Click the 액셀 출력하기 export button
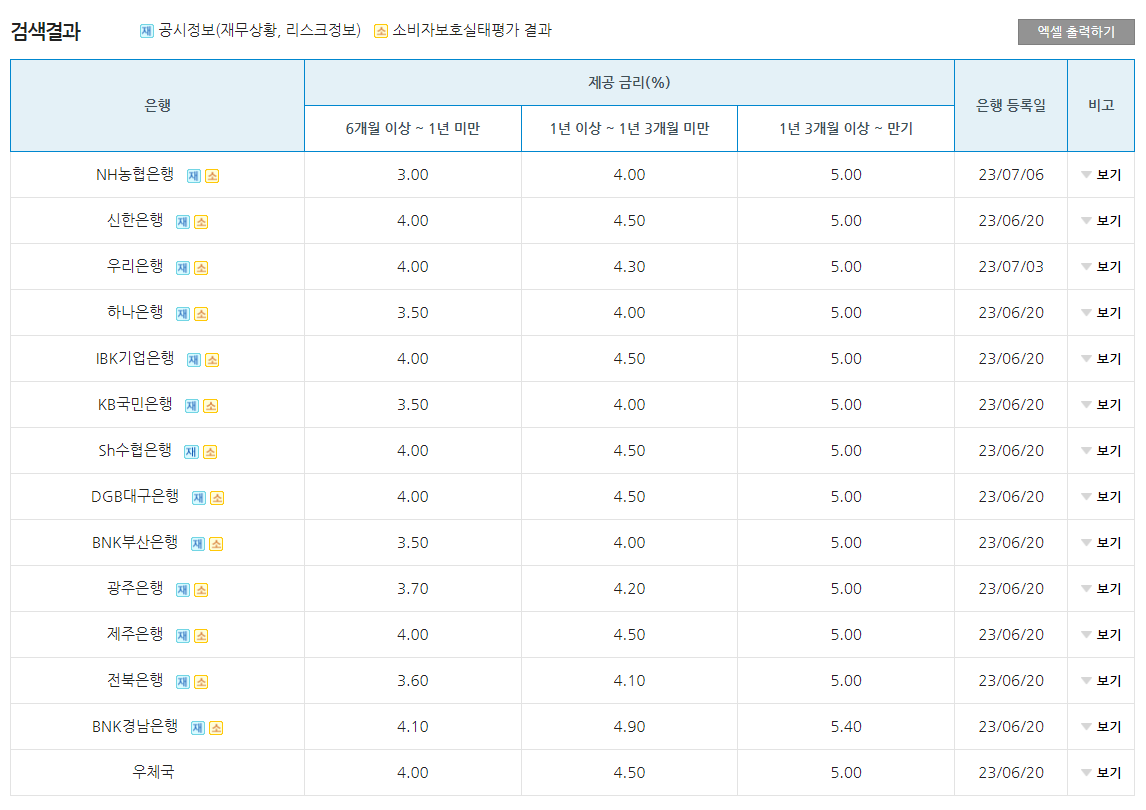The height and width of the screenshot is (810, 1146). click(1074, 31)
